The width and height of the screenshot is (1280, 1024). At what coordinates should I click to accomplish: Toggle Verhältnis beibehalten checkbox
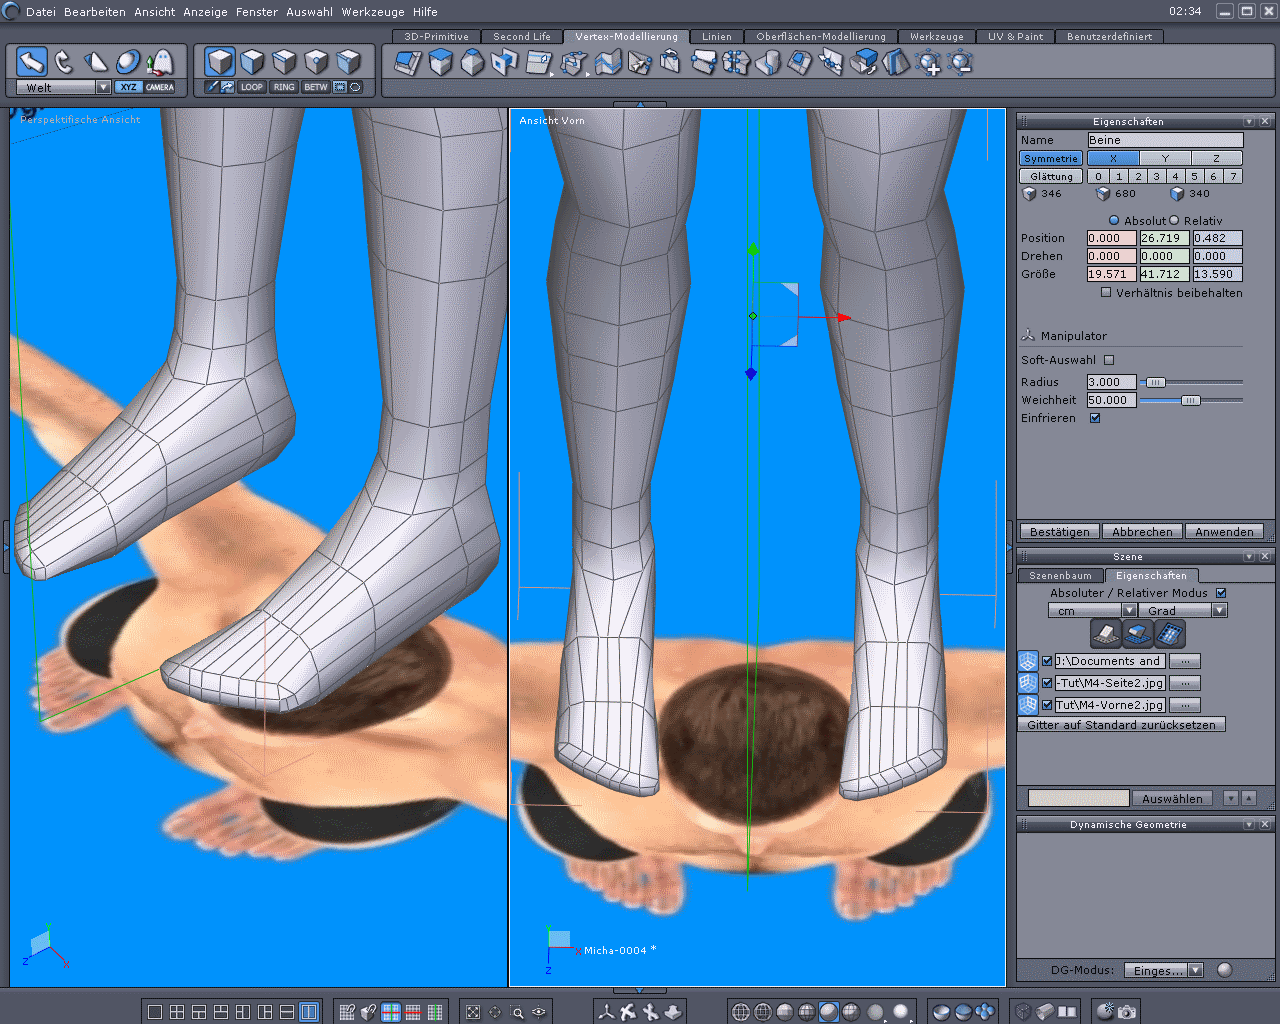[x=1106, y=293]
